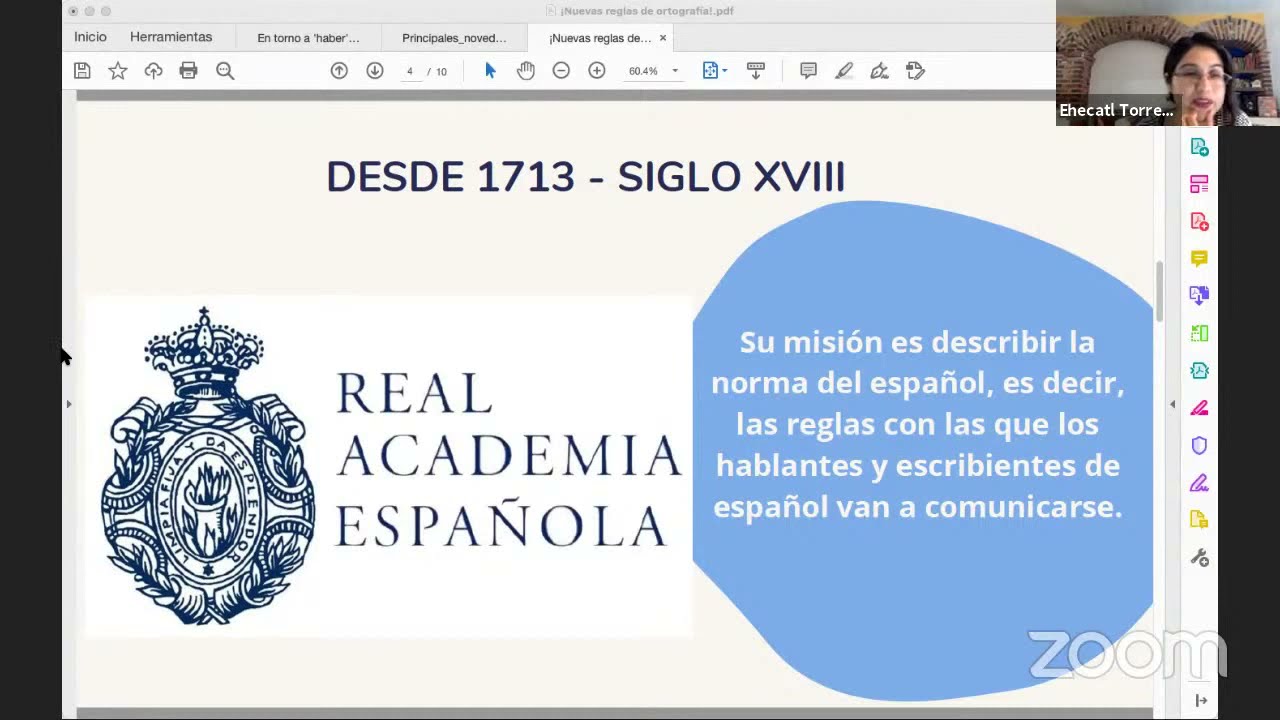Print the document with the printer icon
Screen dimensions: 1280x720
point(188,71)
